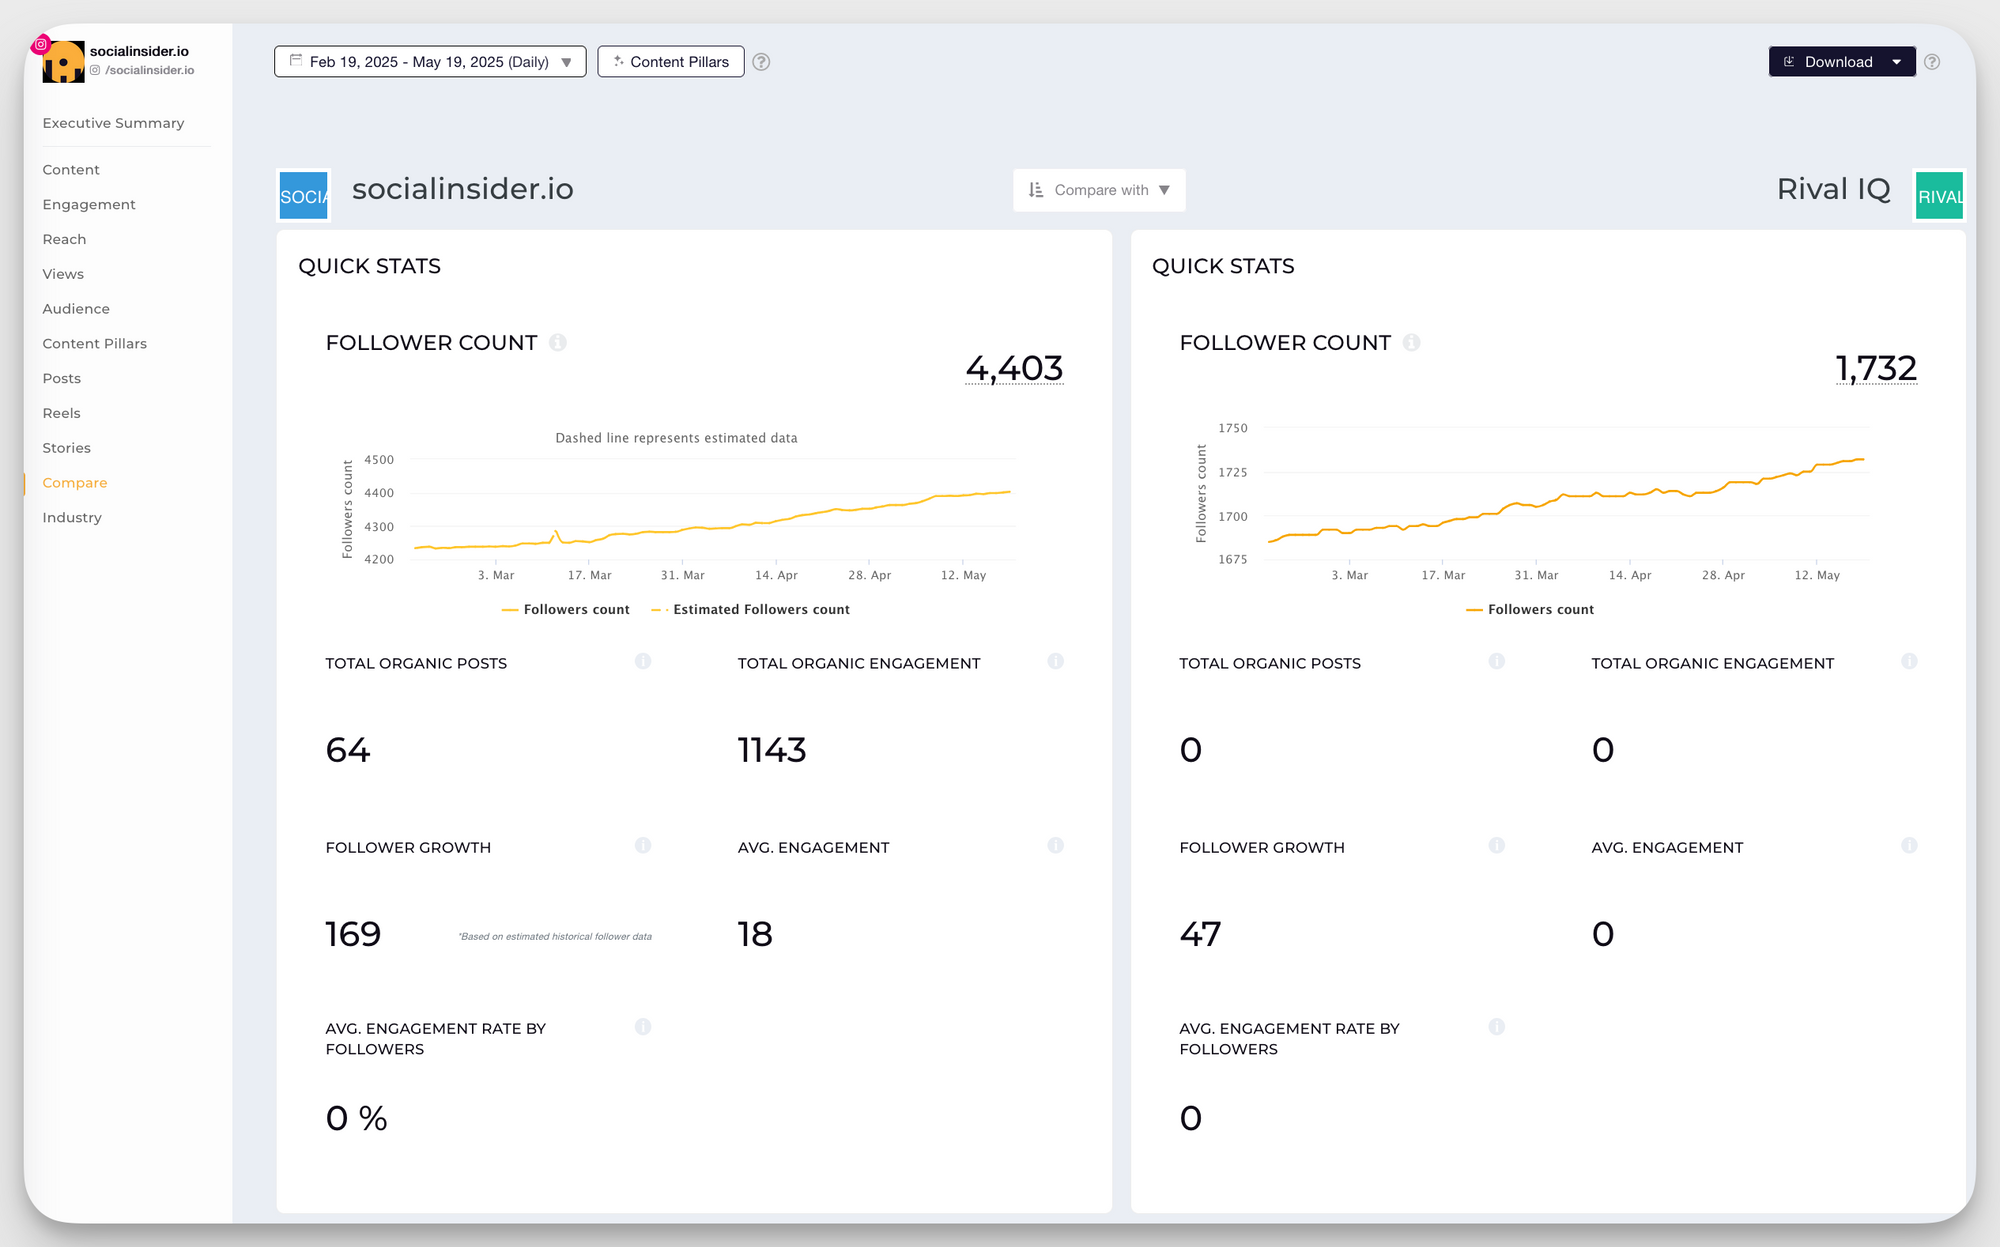Show info for Rival IQ Avg. Engagement
This screenshot has height=1247, width=2000.
(1909, 845)
